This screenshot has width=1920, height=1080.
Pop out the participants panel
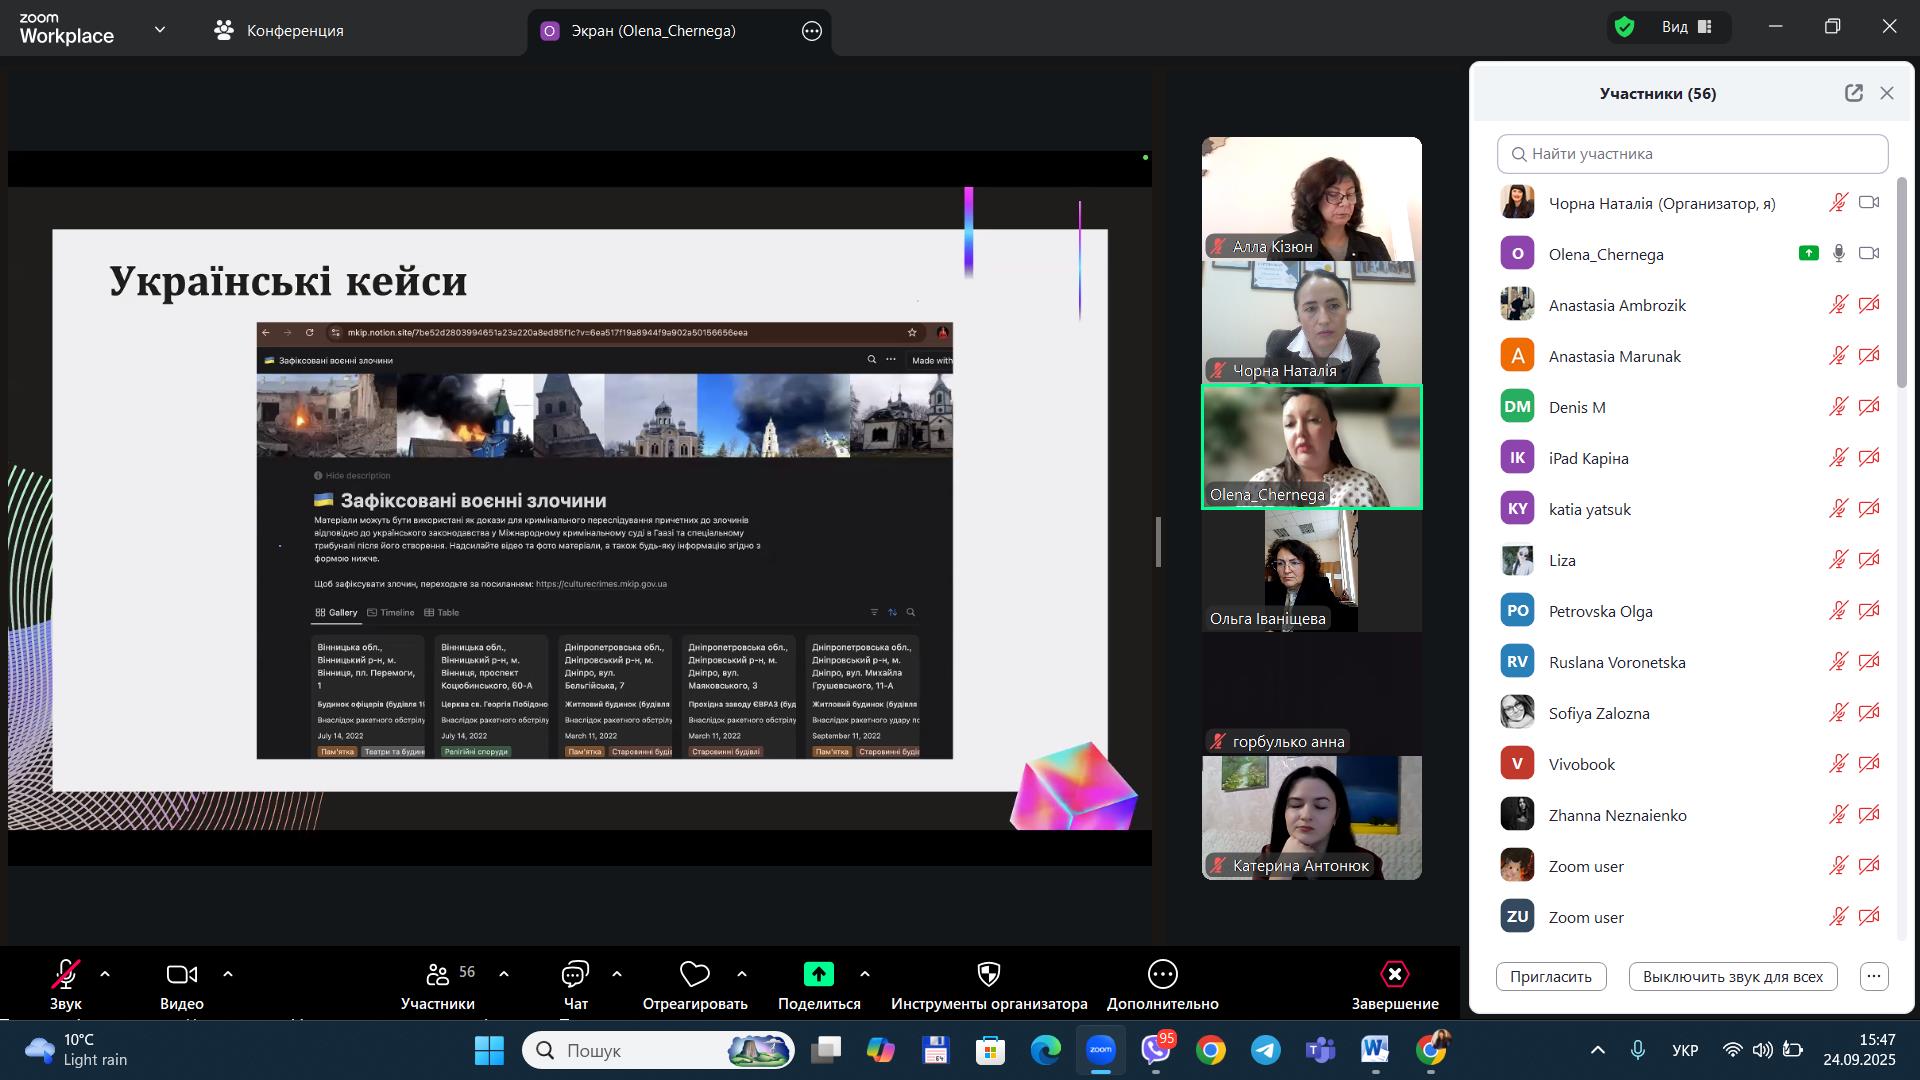point(1853,93)
